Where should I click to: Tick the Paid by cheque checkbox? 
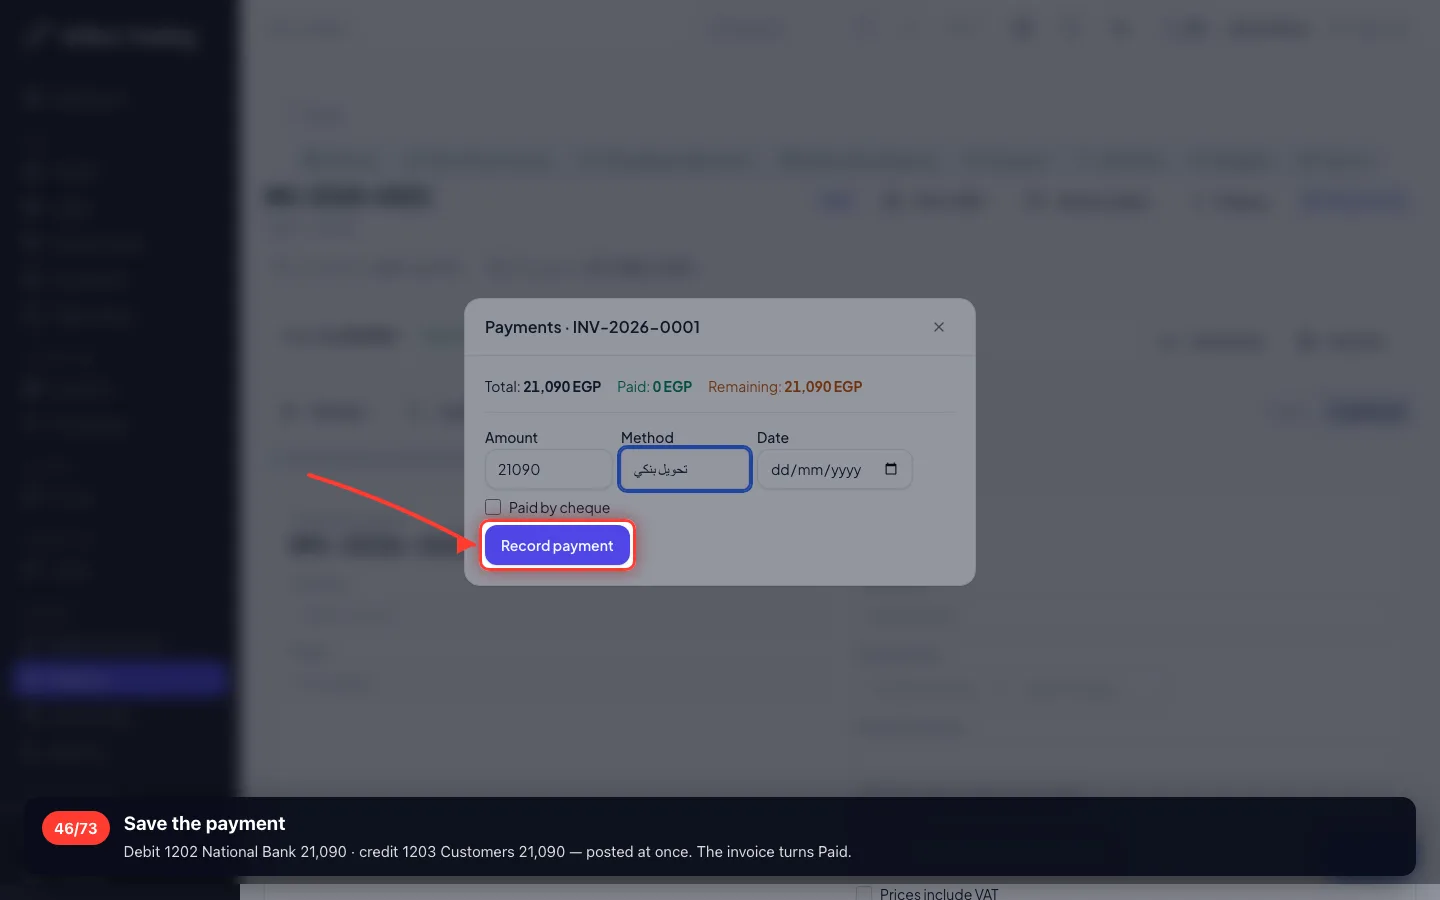click(493, 507)
